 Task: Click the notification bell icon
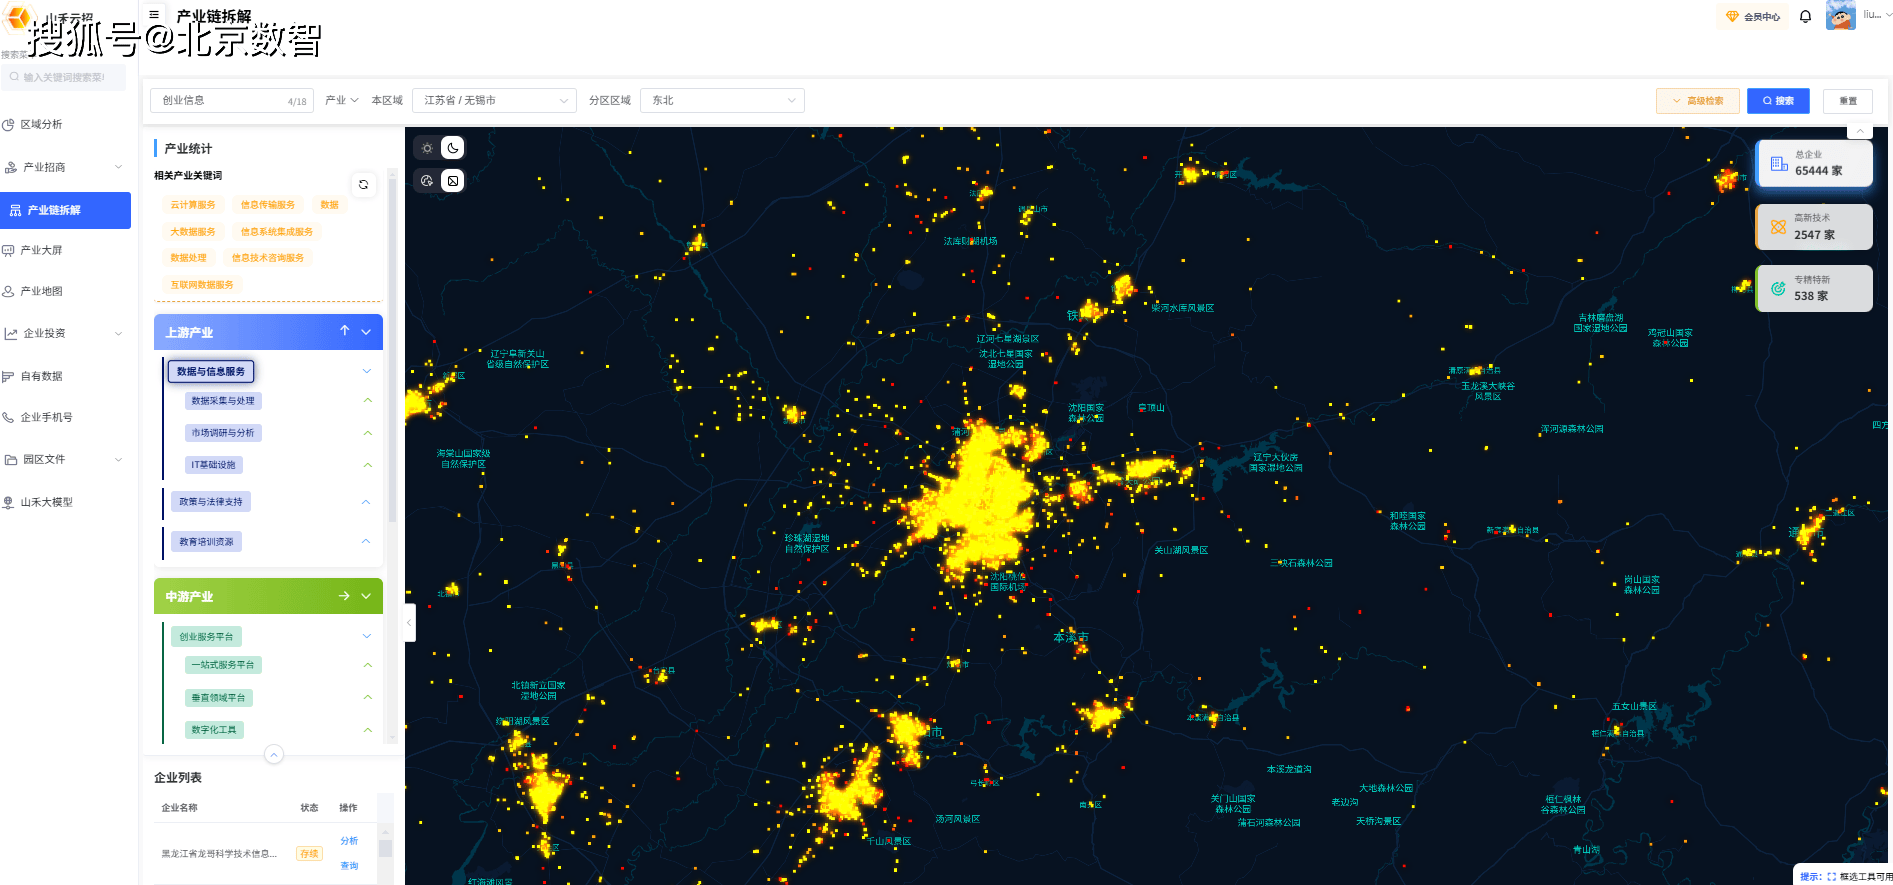[x=1805, y=17]
